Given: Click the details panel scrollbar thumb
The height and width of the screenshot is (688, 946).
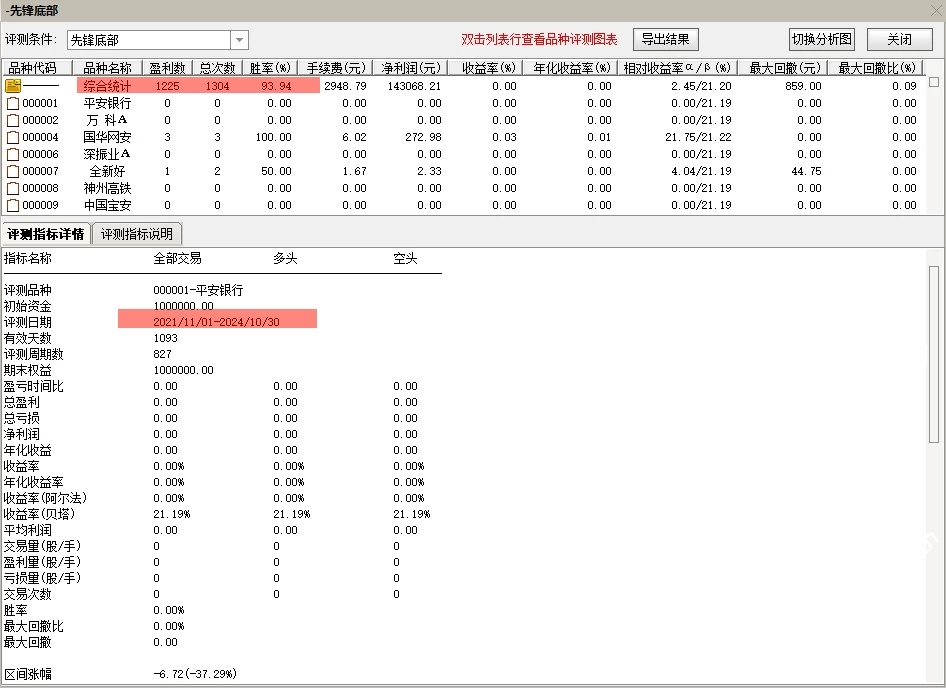Looking at the screenshot, I should pos(934,354).
